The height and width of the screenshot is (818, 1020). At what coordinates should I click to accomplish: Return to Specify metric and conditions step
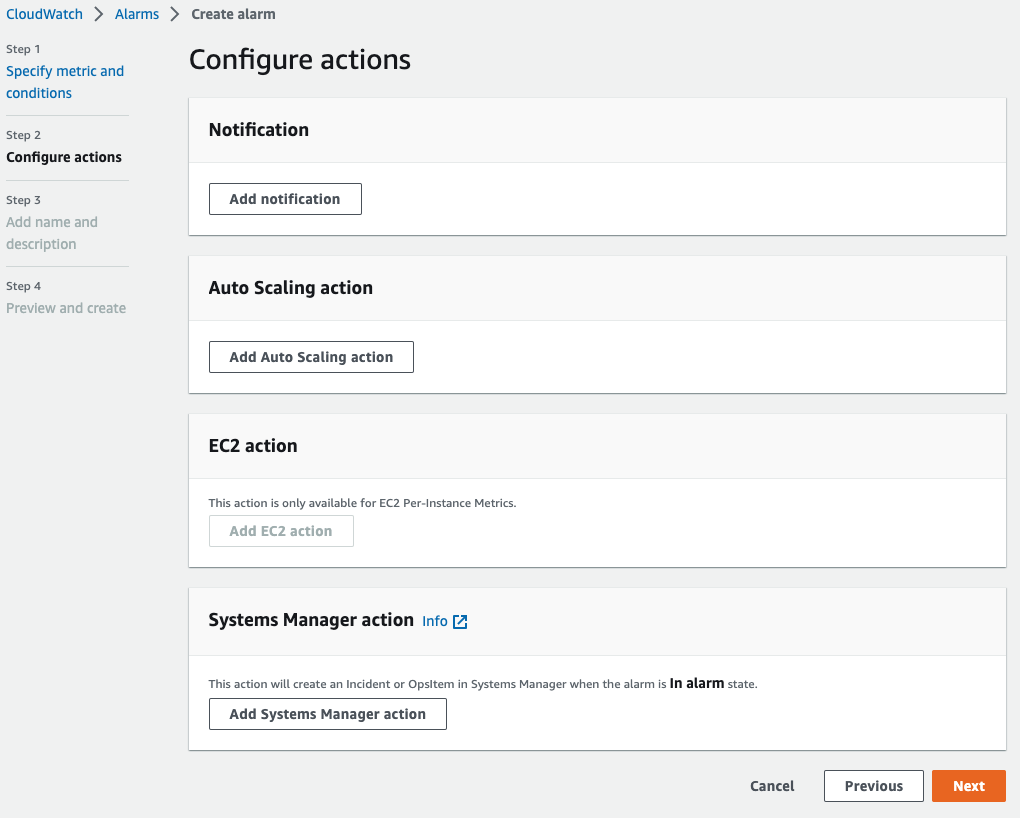point(65,82)
